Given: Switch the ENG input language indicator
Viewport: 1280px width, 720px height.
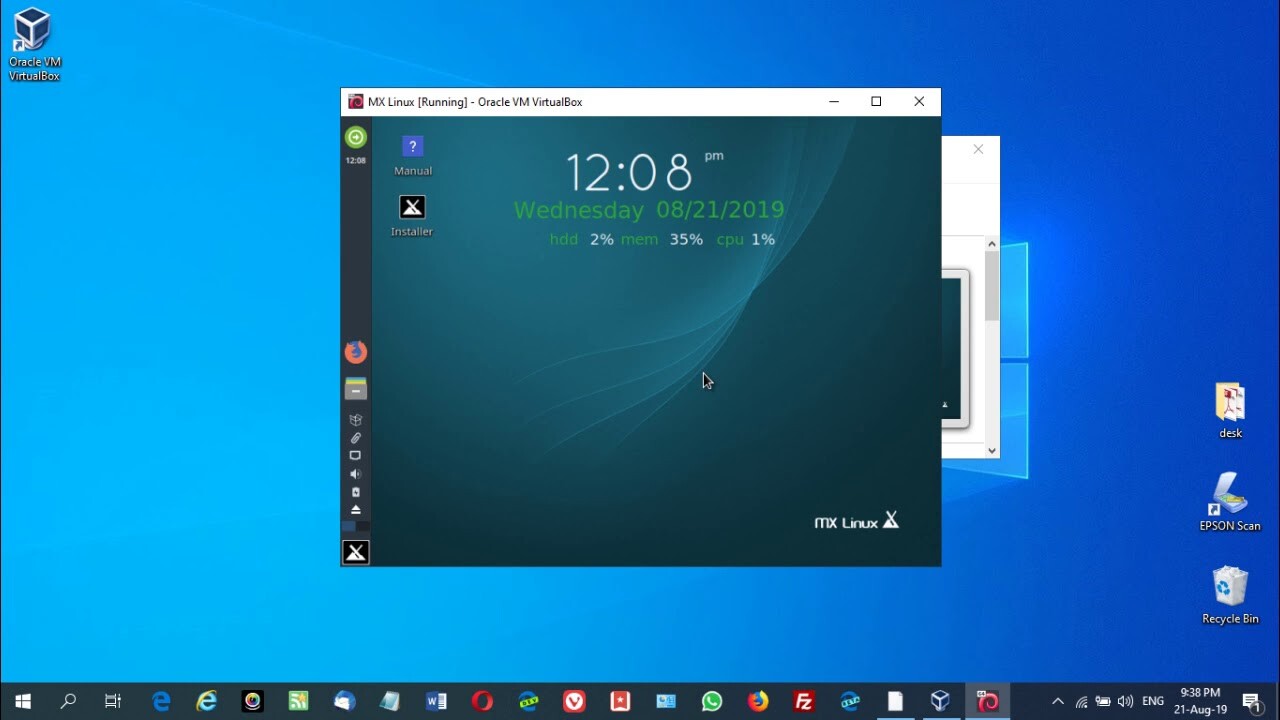Looking at the screenshot, I should (1153, 701).
